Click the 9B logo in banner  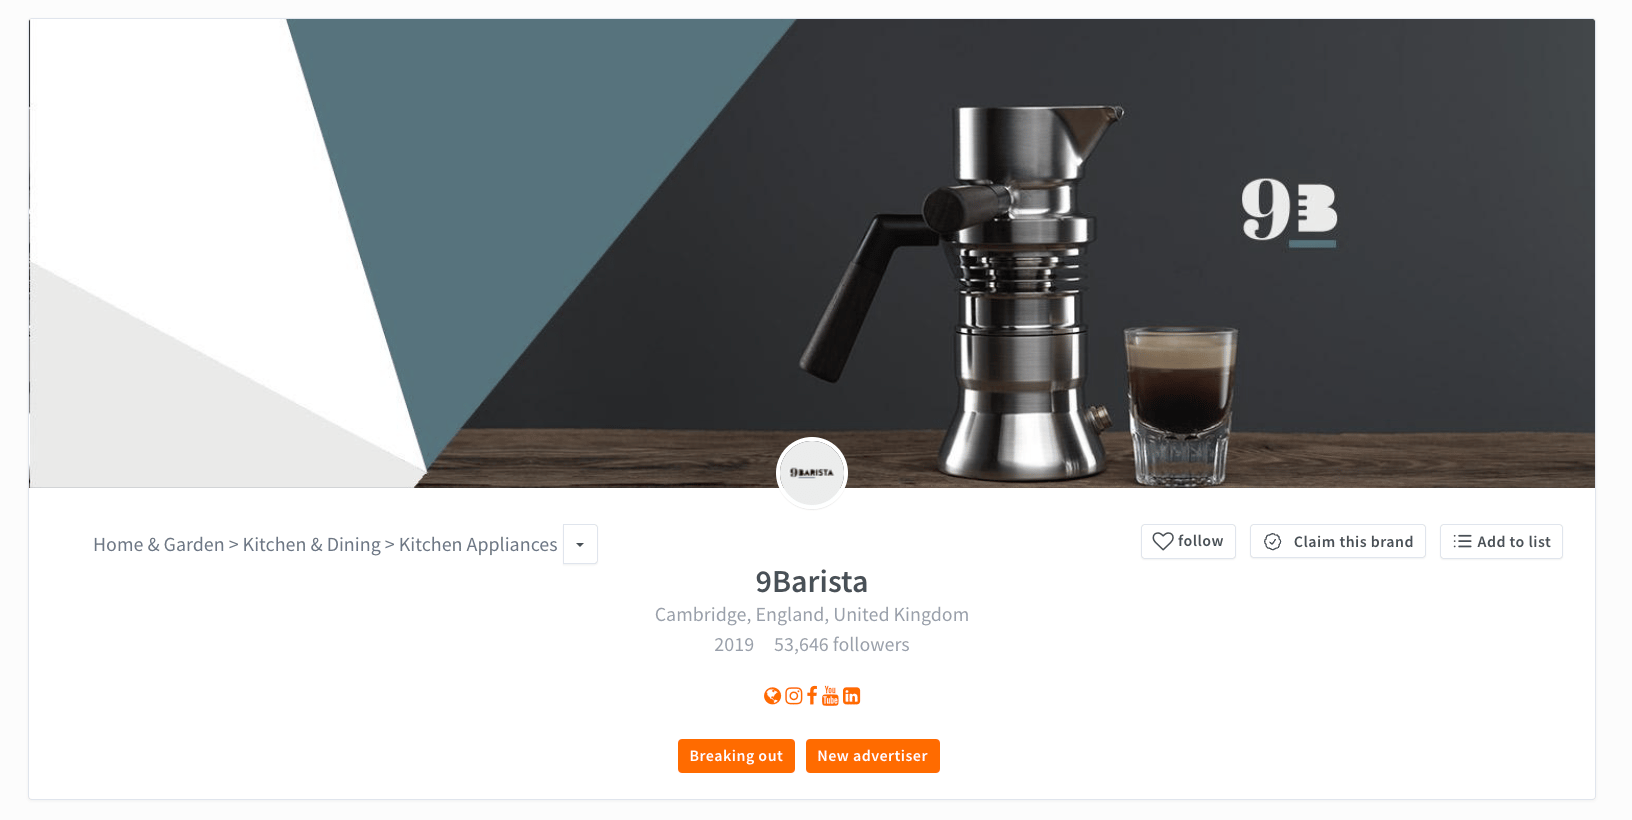1289,211
